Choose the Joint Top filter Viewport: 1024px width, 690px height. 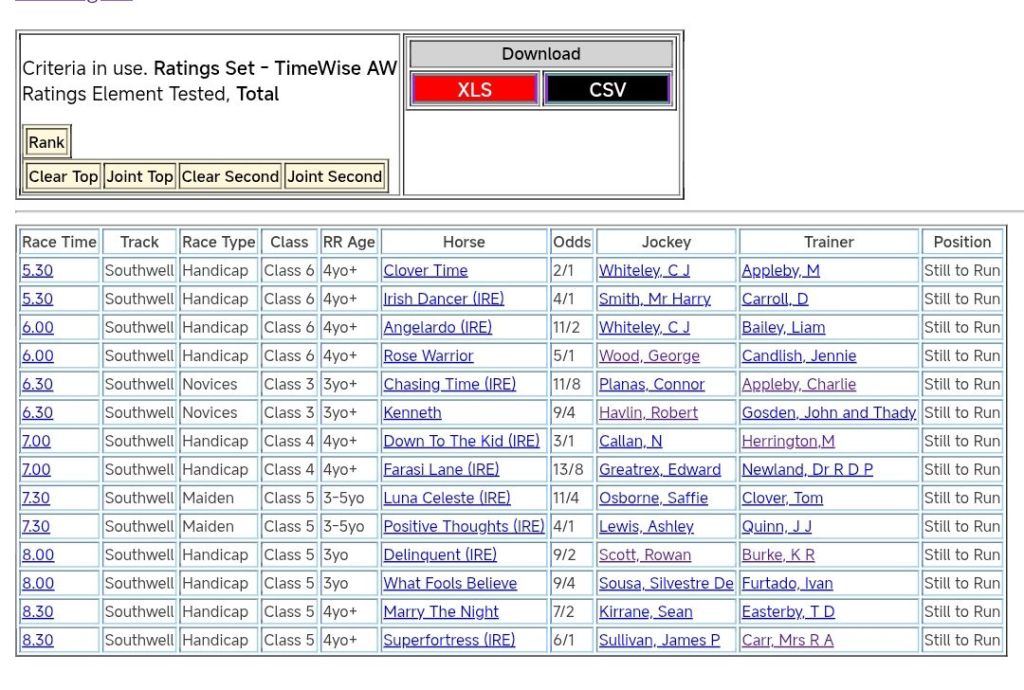(x=140, y=177)
